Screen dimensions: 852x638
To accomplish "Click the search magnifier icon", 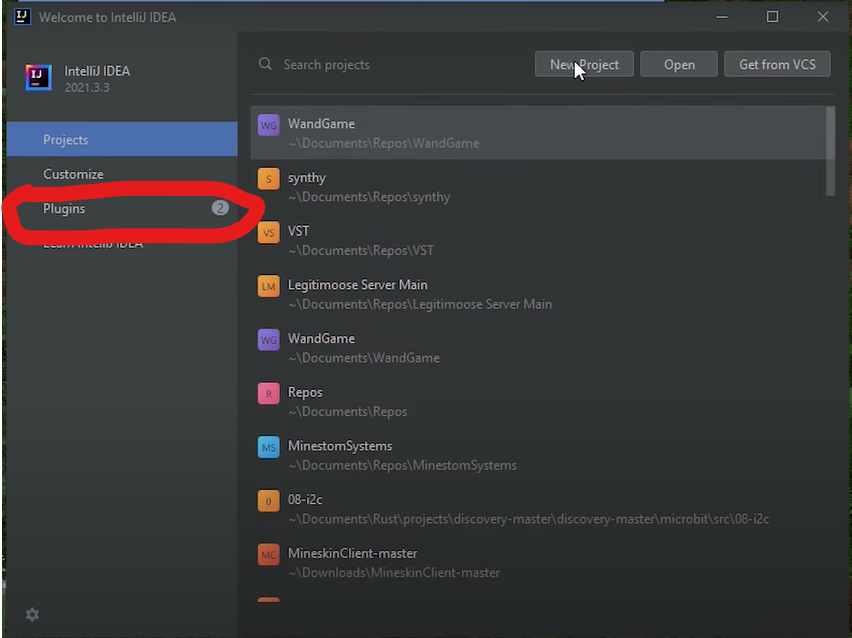I will (265, 64).
